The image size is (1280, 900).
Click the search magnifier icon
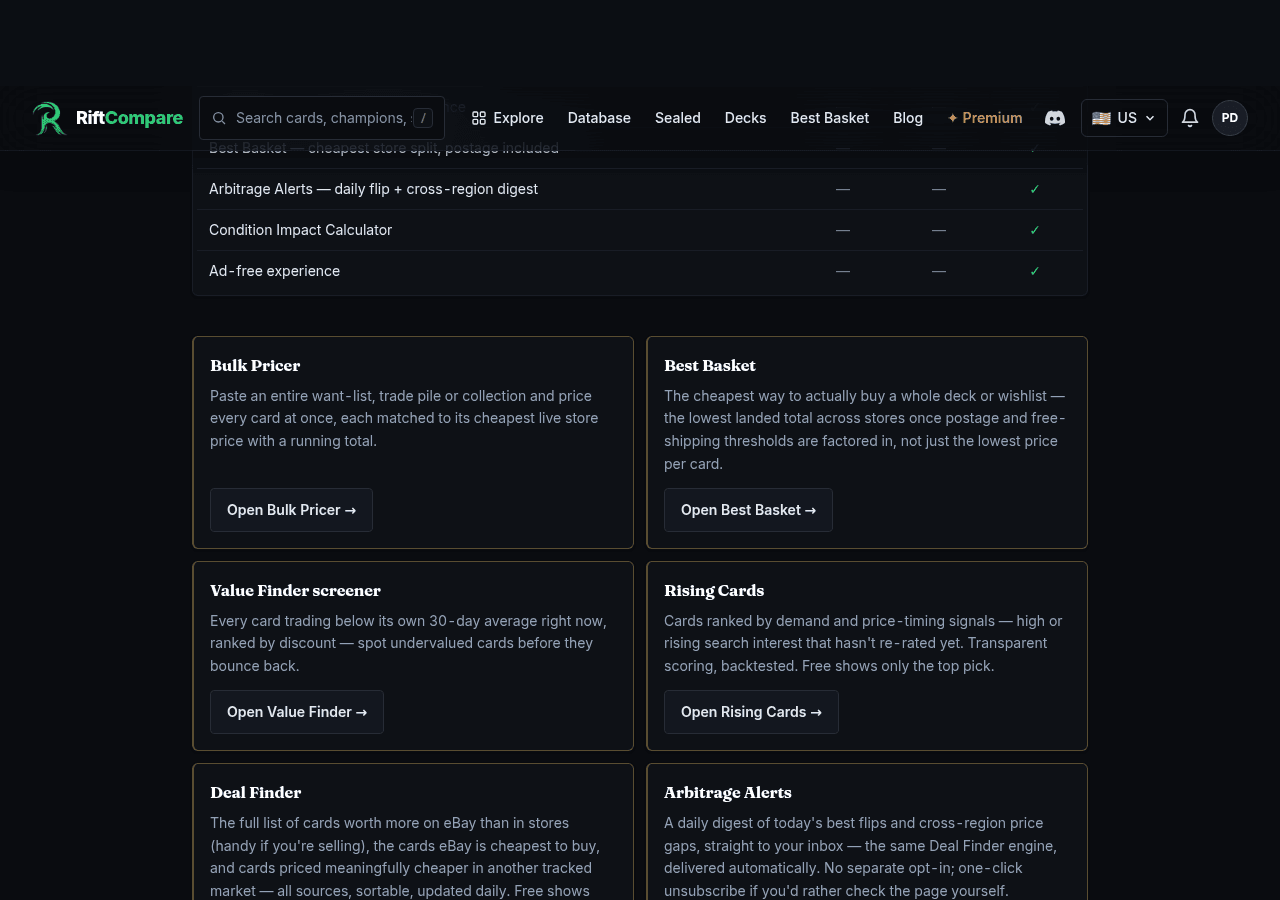pos(219,118)
